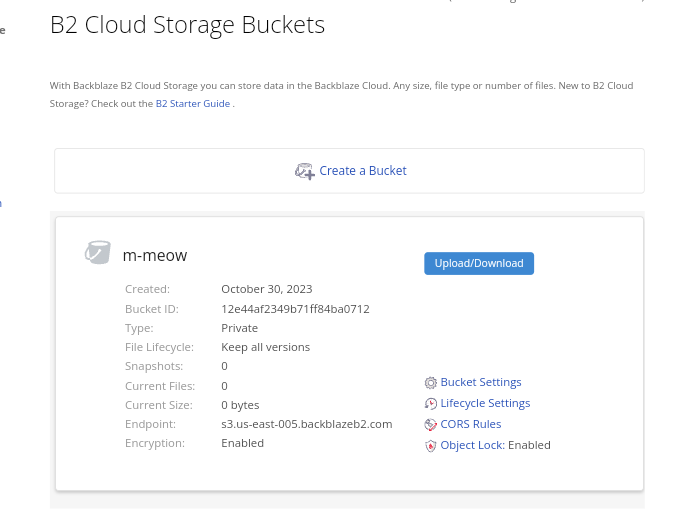Click the Snapshots: label

click(154, 366)
